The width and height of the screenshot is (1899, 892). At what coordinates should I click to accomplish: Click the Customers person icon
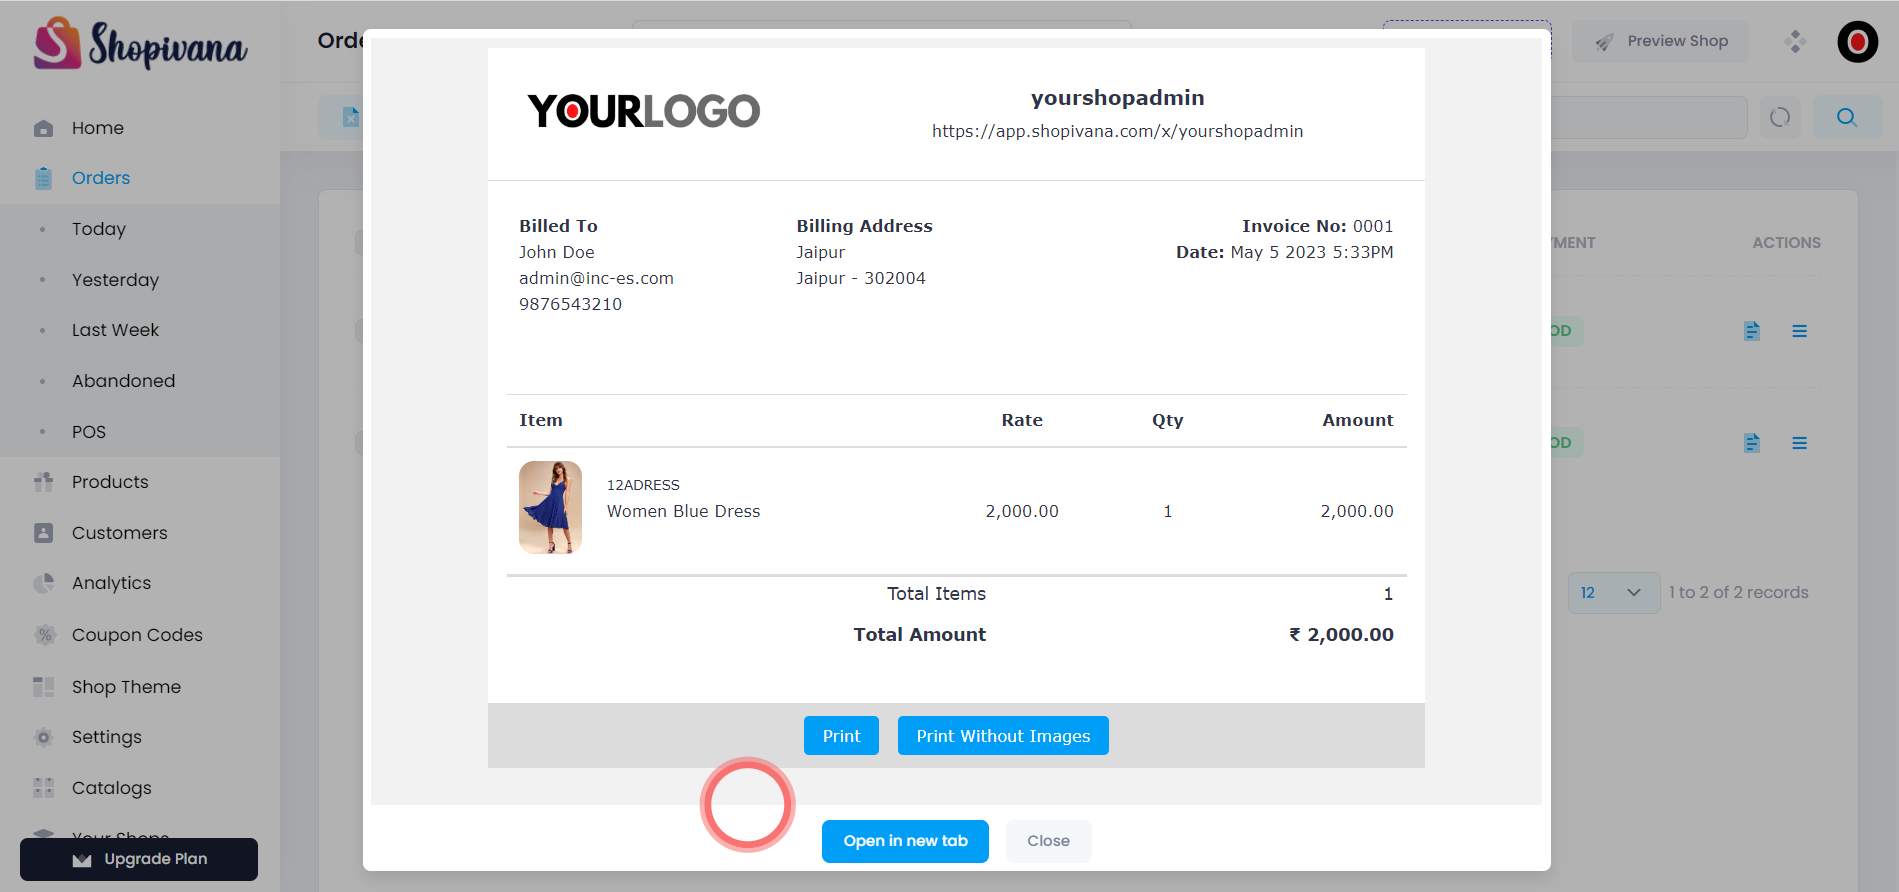(x=43, y=533)
